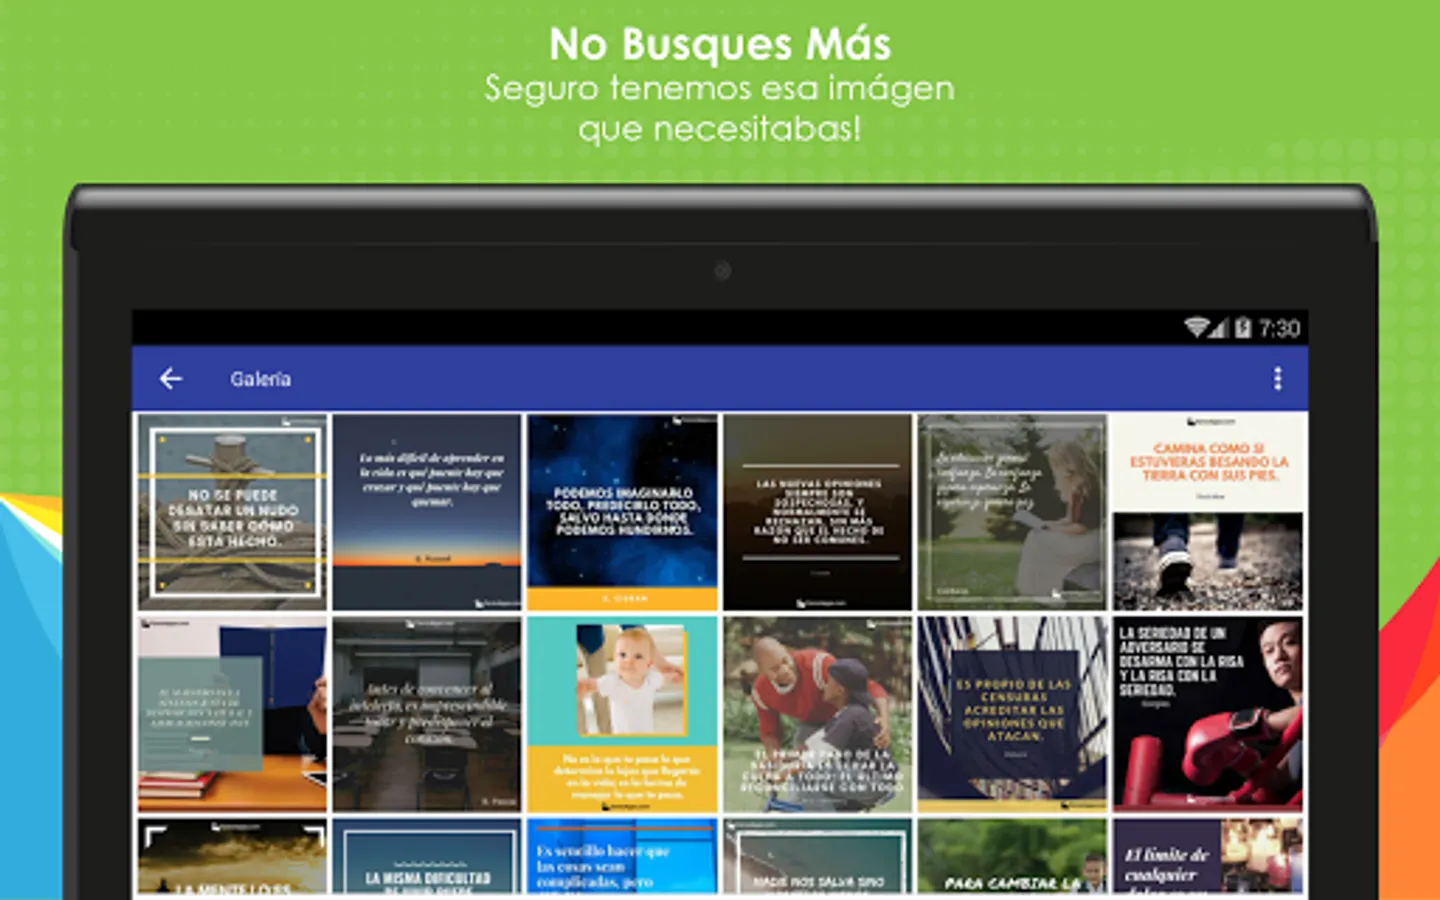Tap the back arrow in Galería bar
This screenshot has width=1440, height=900.
[171, 379]
